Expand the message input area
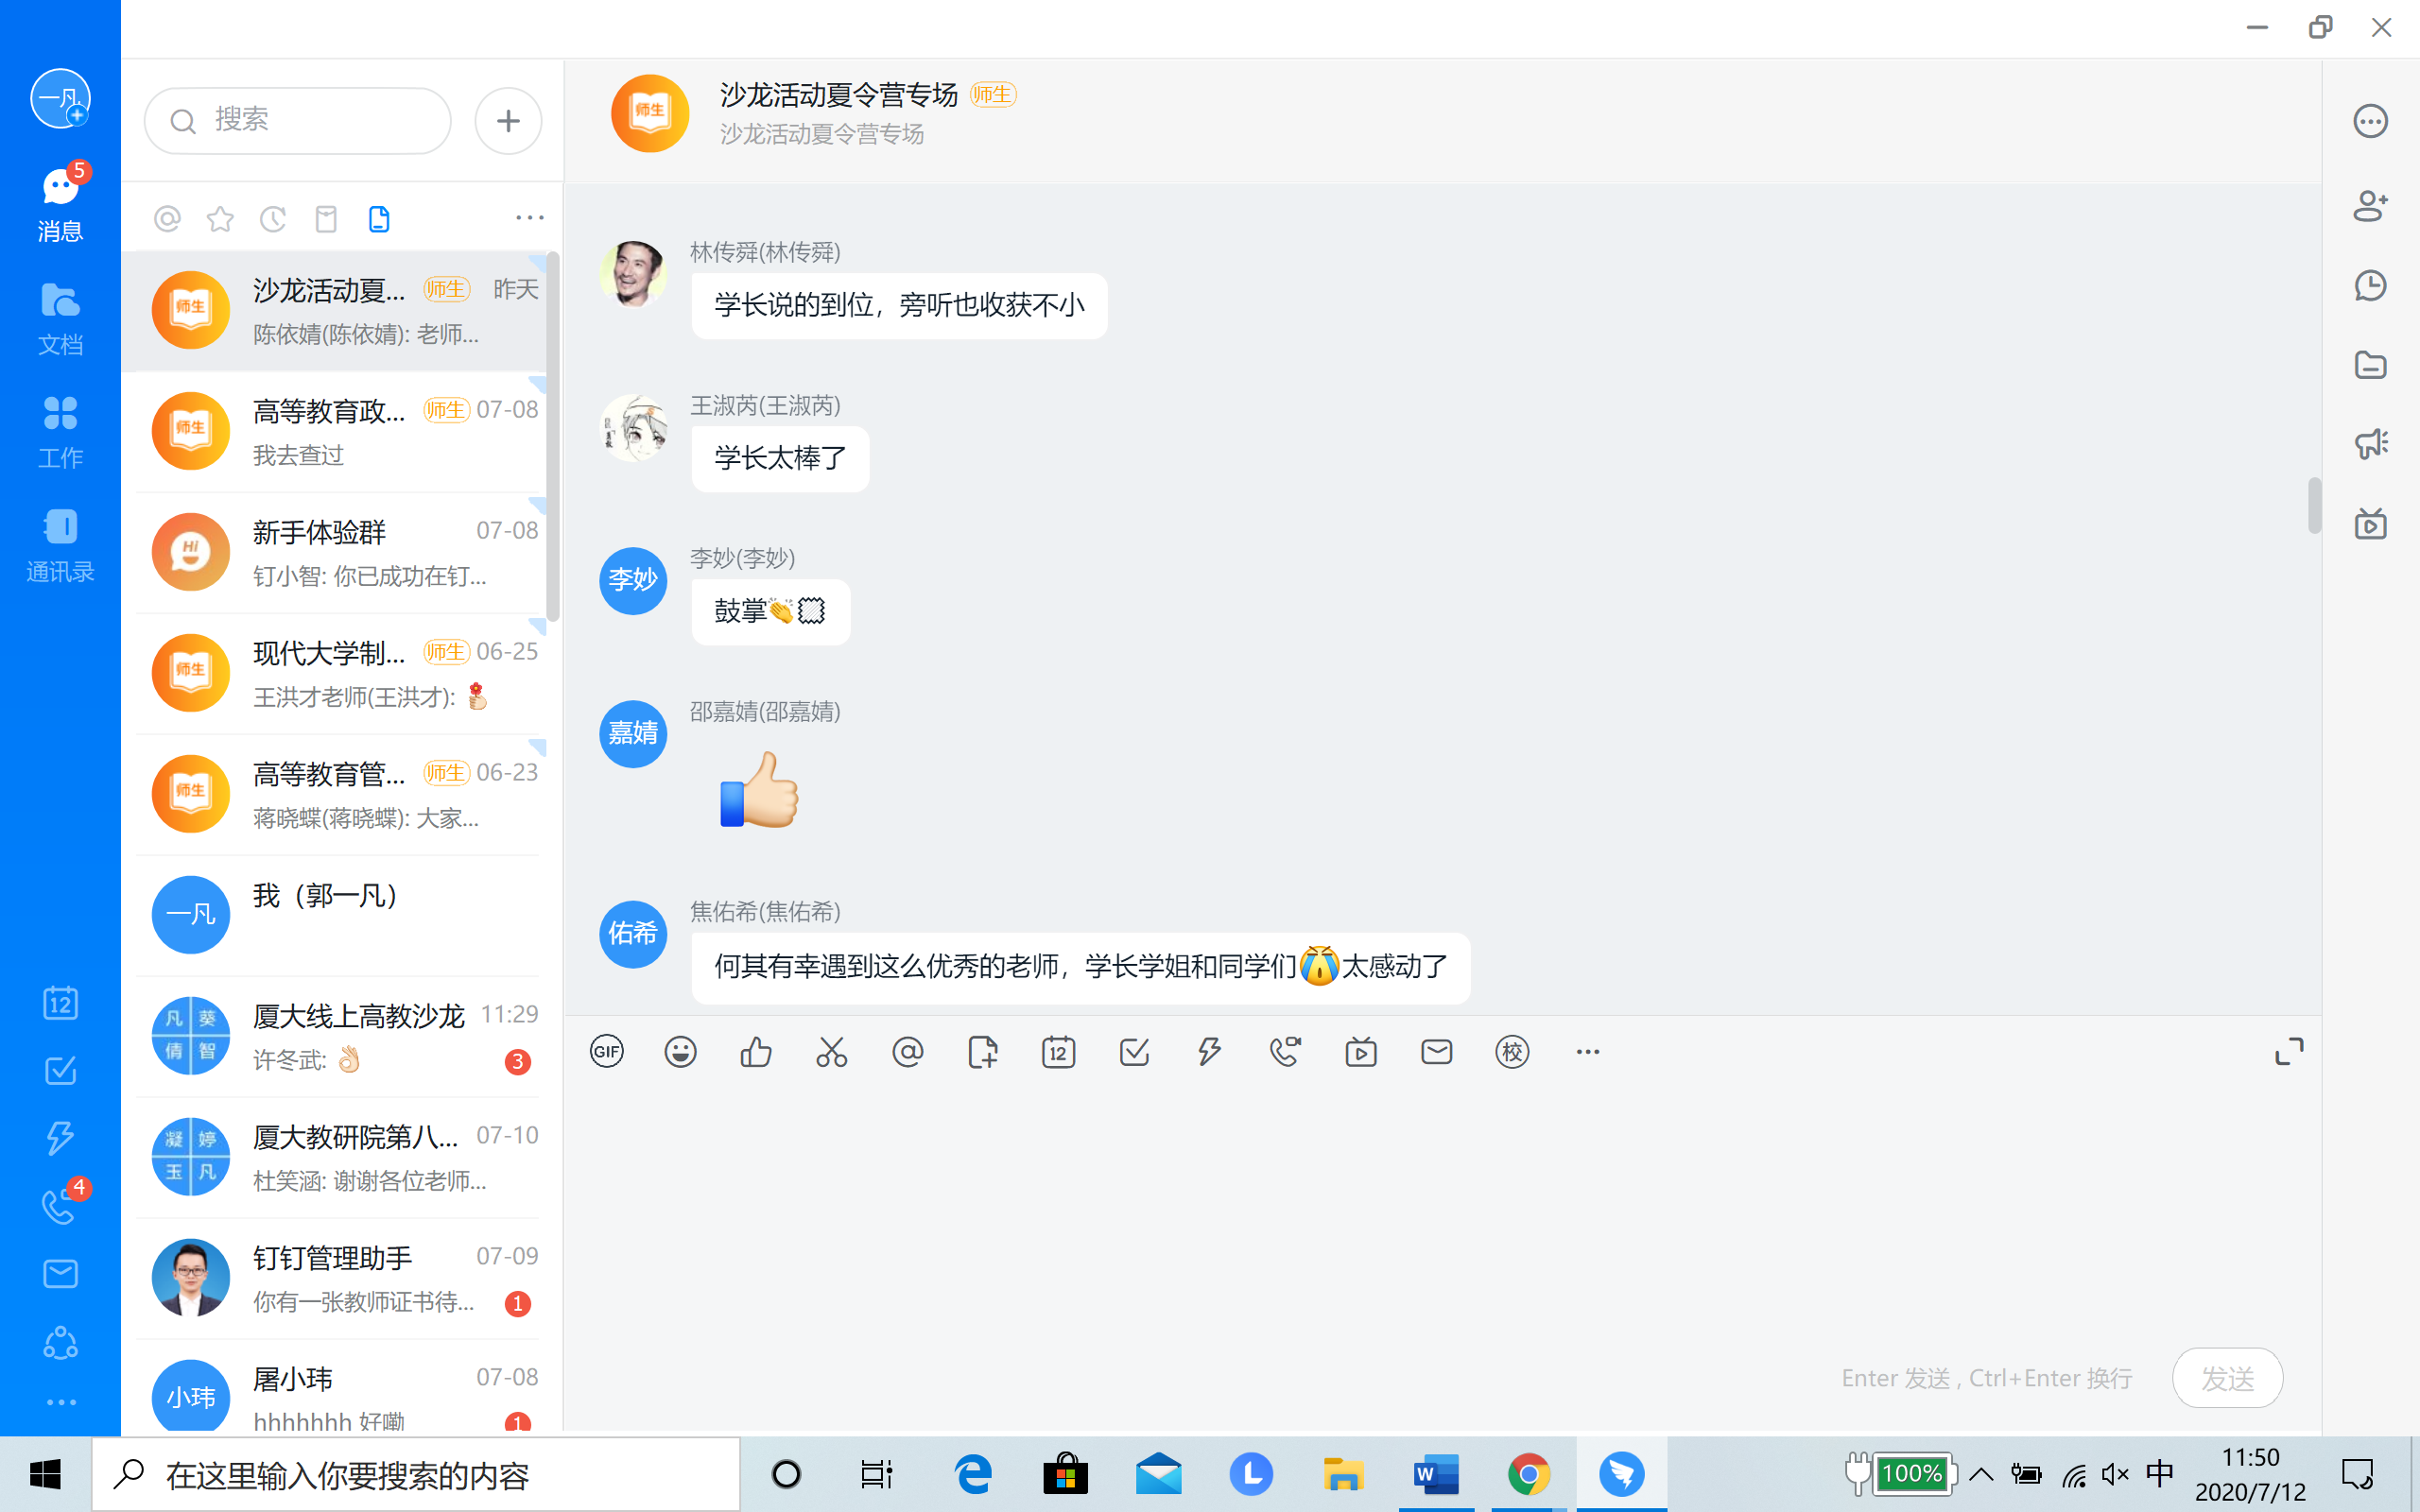This screenshot has height=1512, width=2420. click(x=2288, y=1051)
